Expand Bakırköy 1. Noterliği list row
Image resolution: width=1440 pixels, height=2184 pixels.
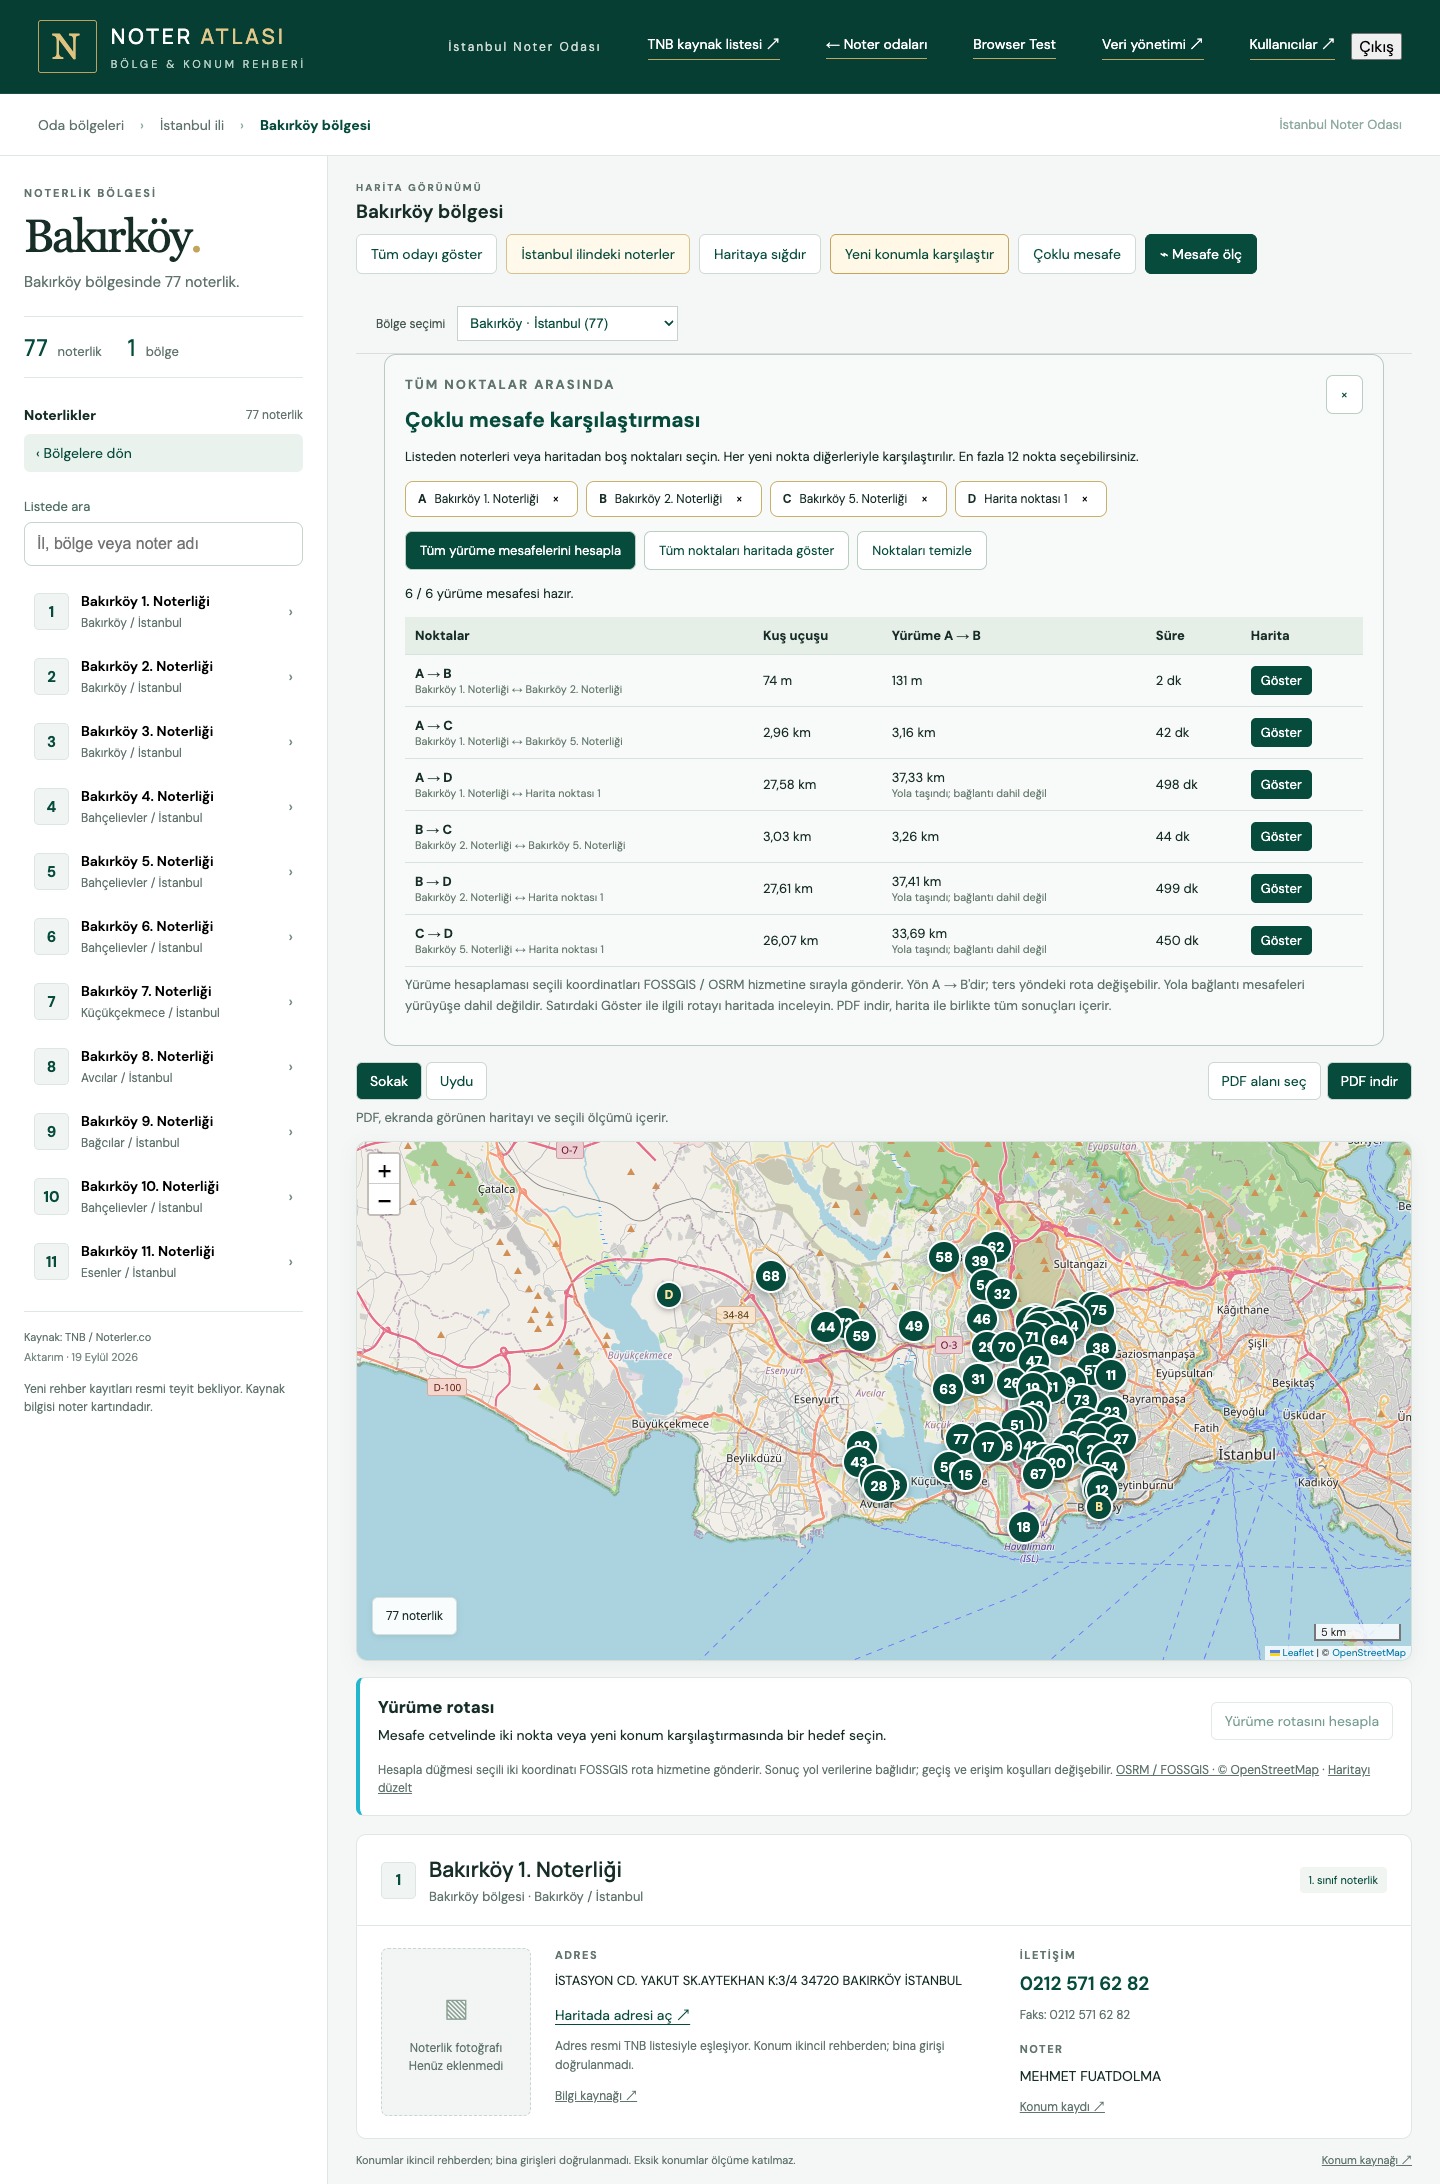tap(163, 611)
